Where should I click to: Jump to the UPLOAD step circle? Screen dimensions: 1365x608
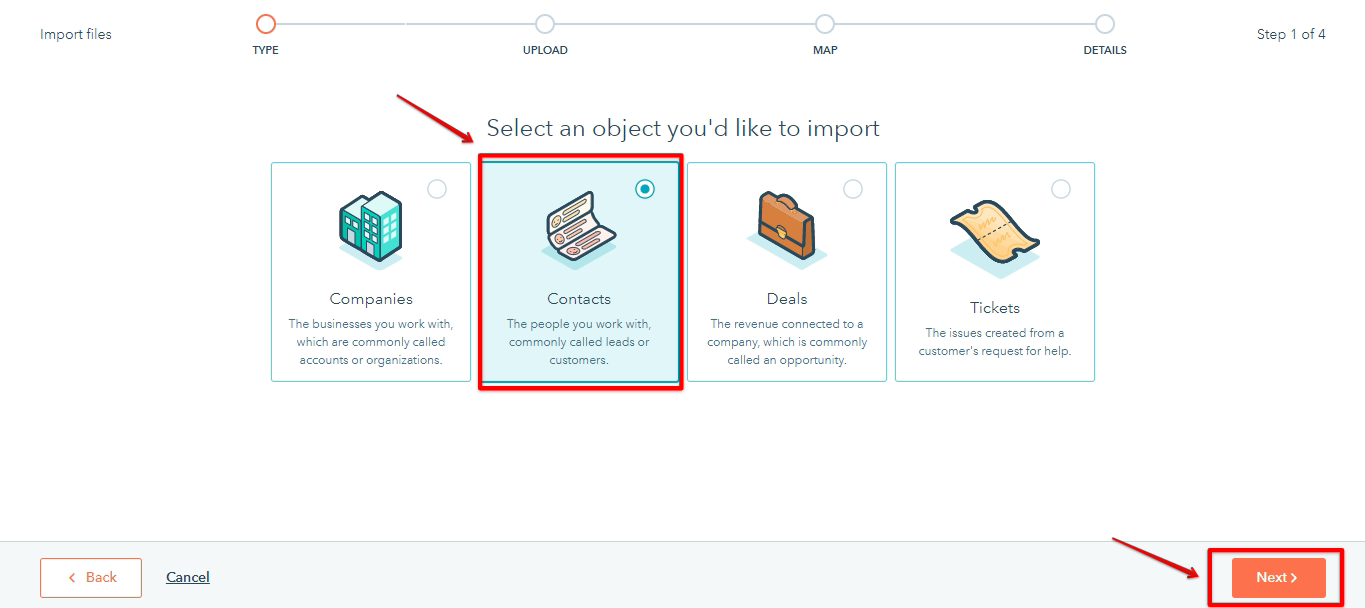click(545, 24)
